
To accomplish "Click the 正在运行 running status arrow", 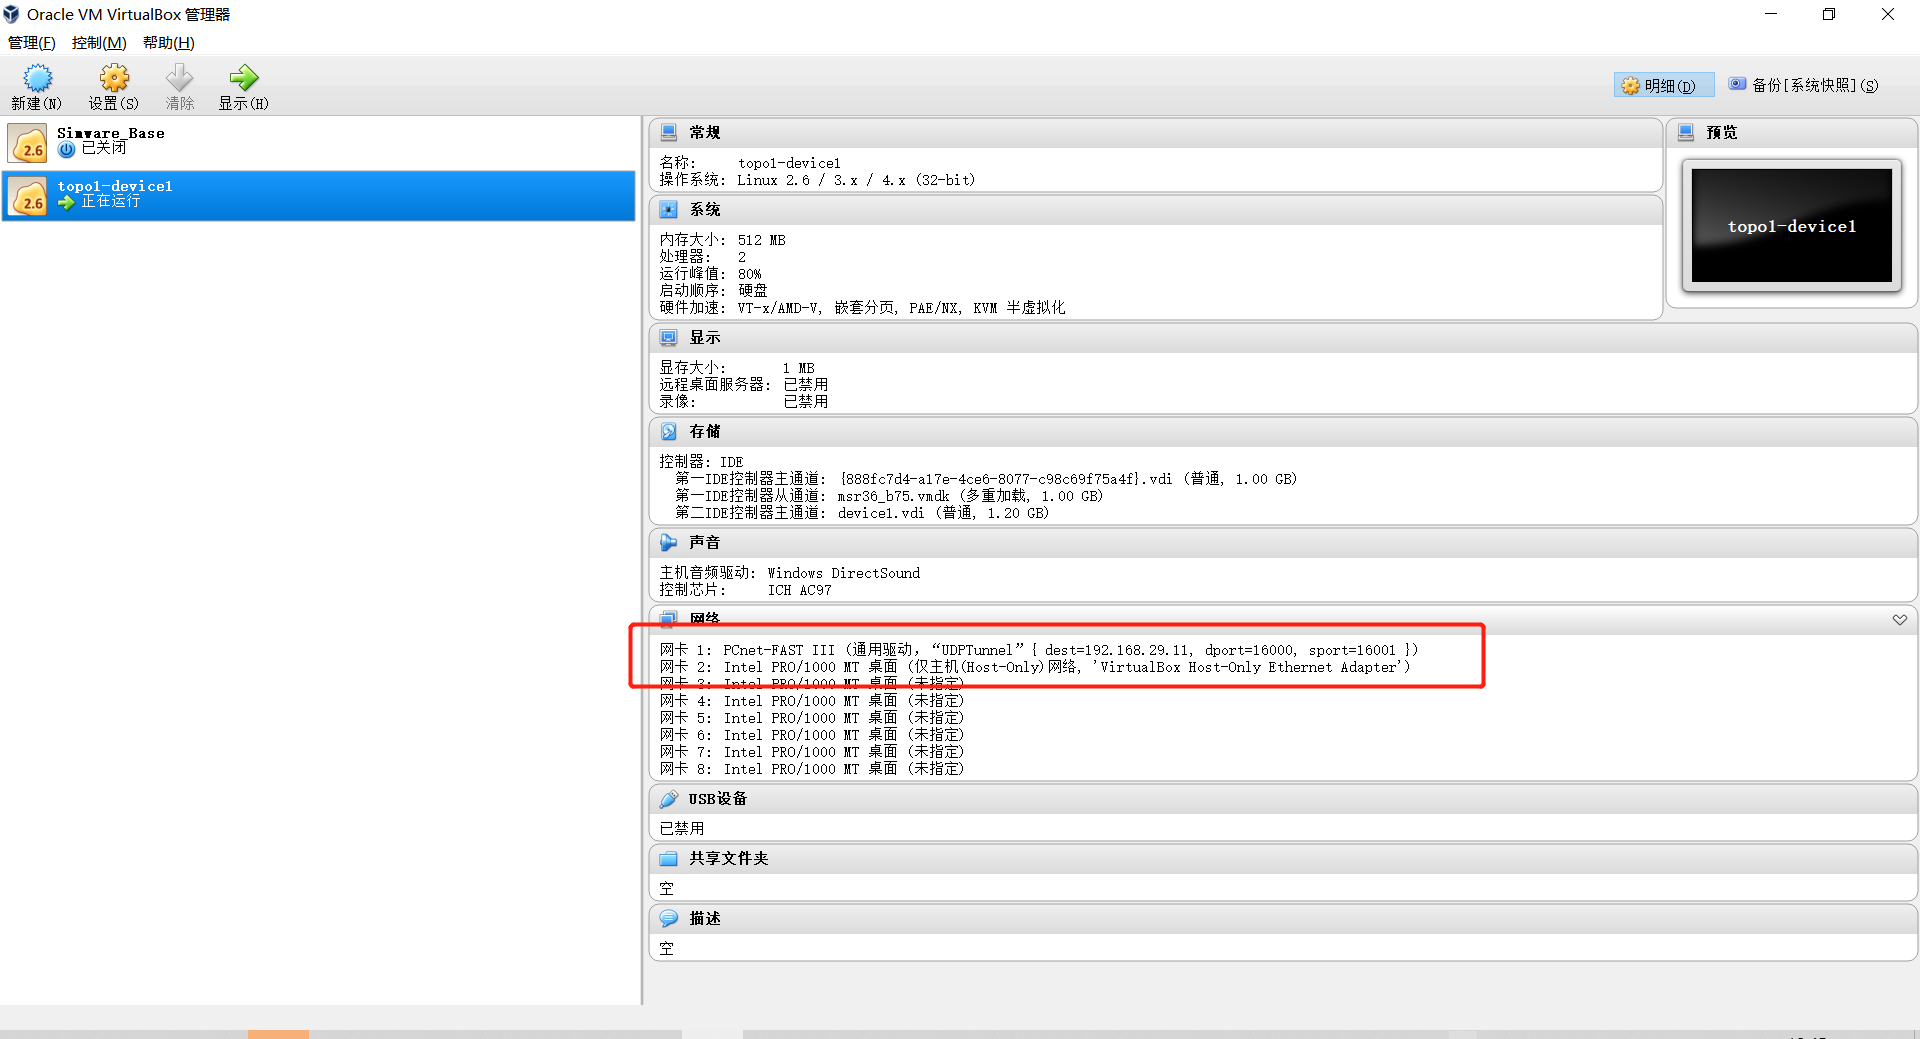I will (x=66, y=202).
